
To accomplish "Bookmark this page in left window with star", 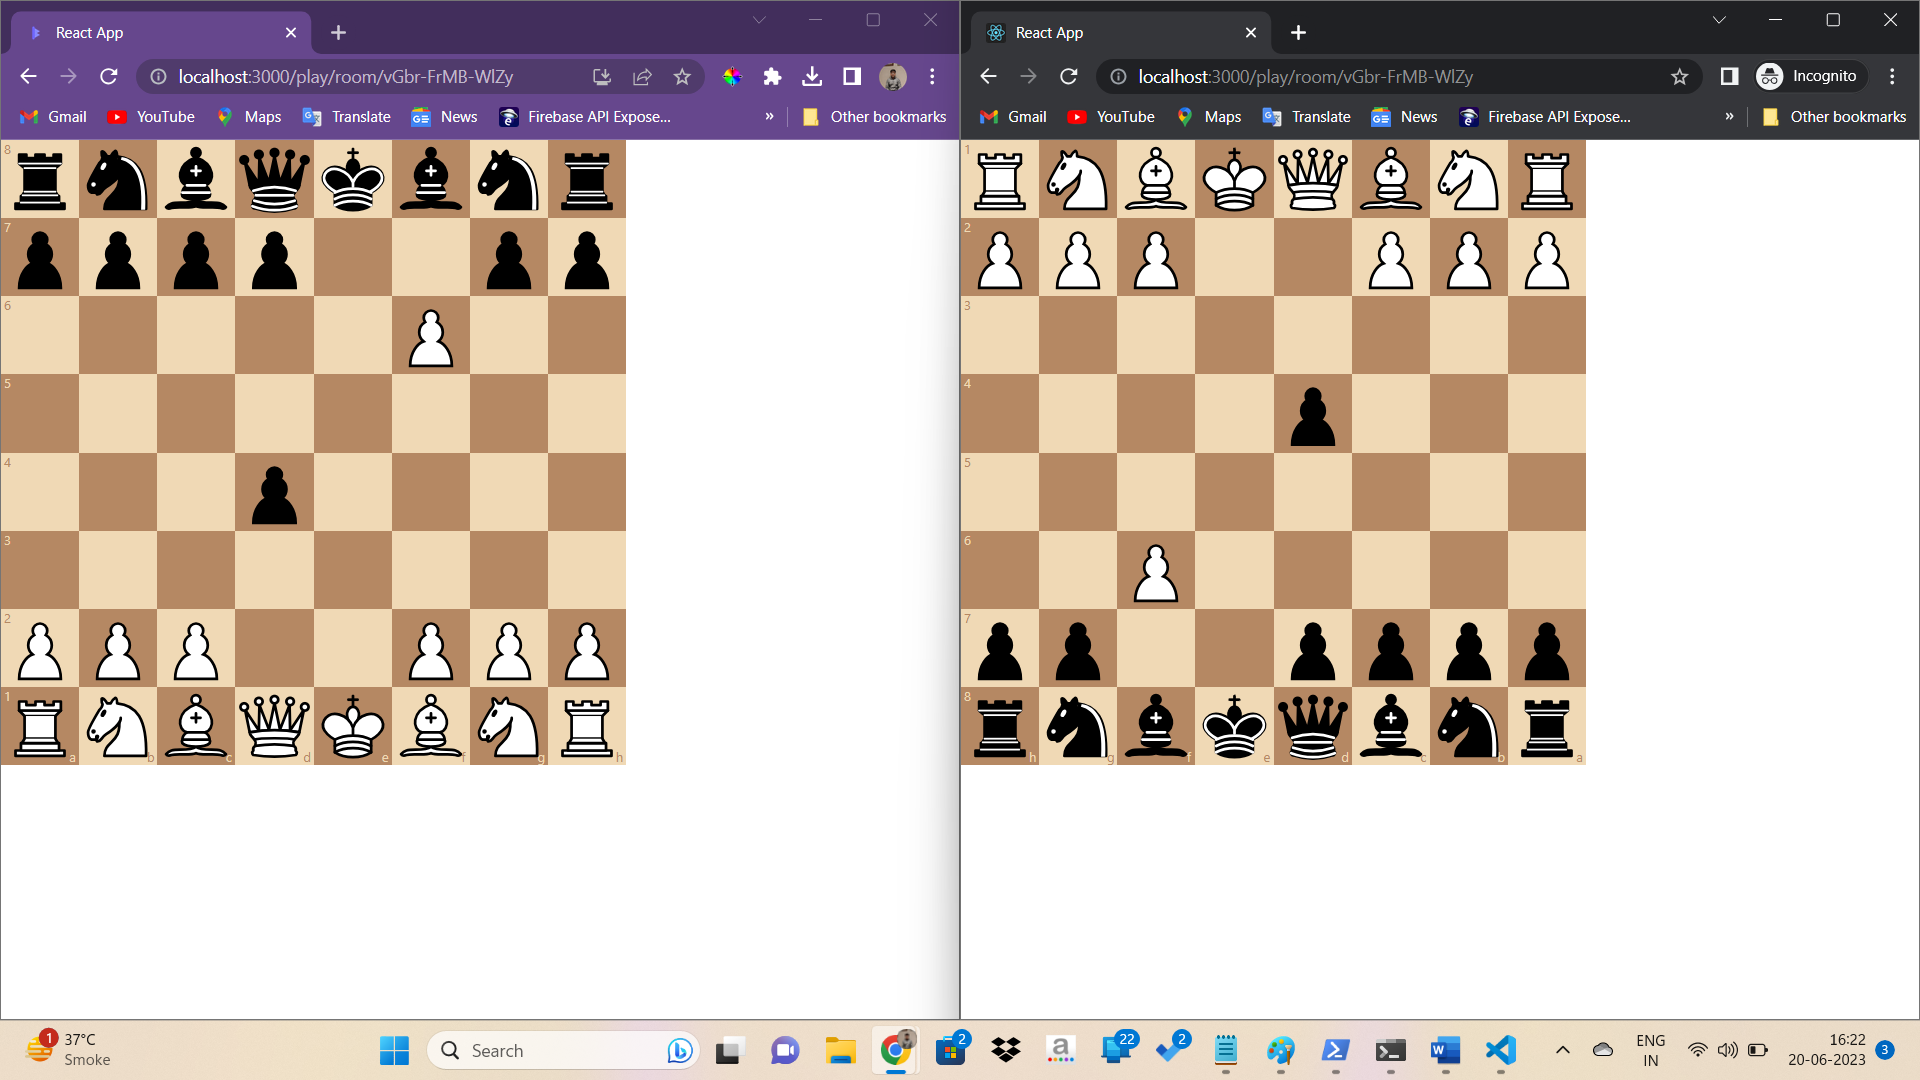I will click(x=682, y=76).
